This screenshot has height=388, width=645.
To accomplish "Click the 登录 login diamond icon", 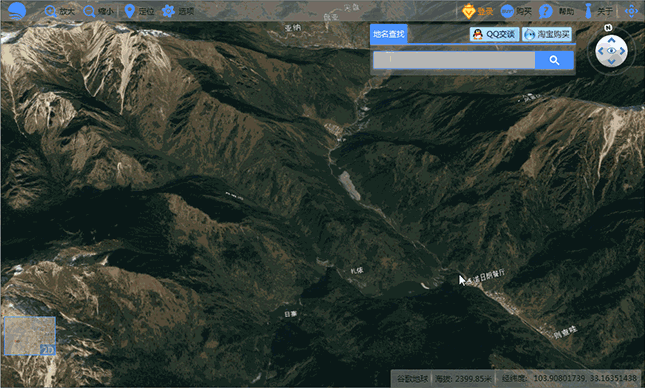I will click(469, 11).
